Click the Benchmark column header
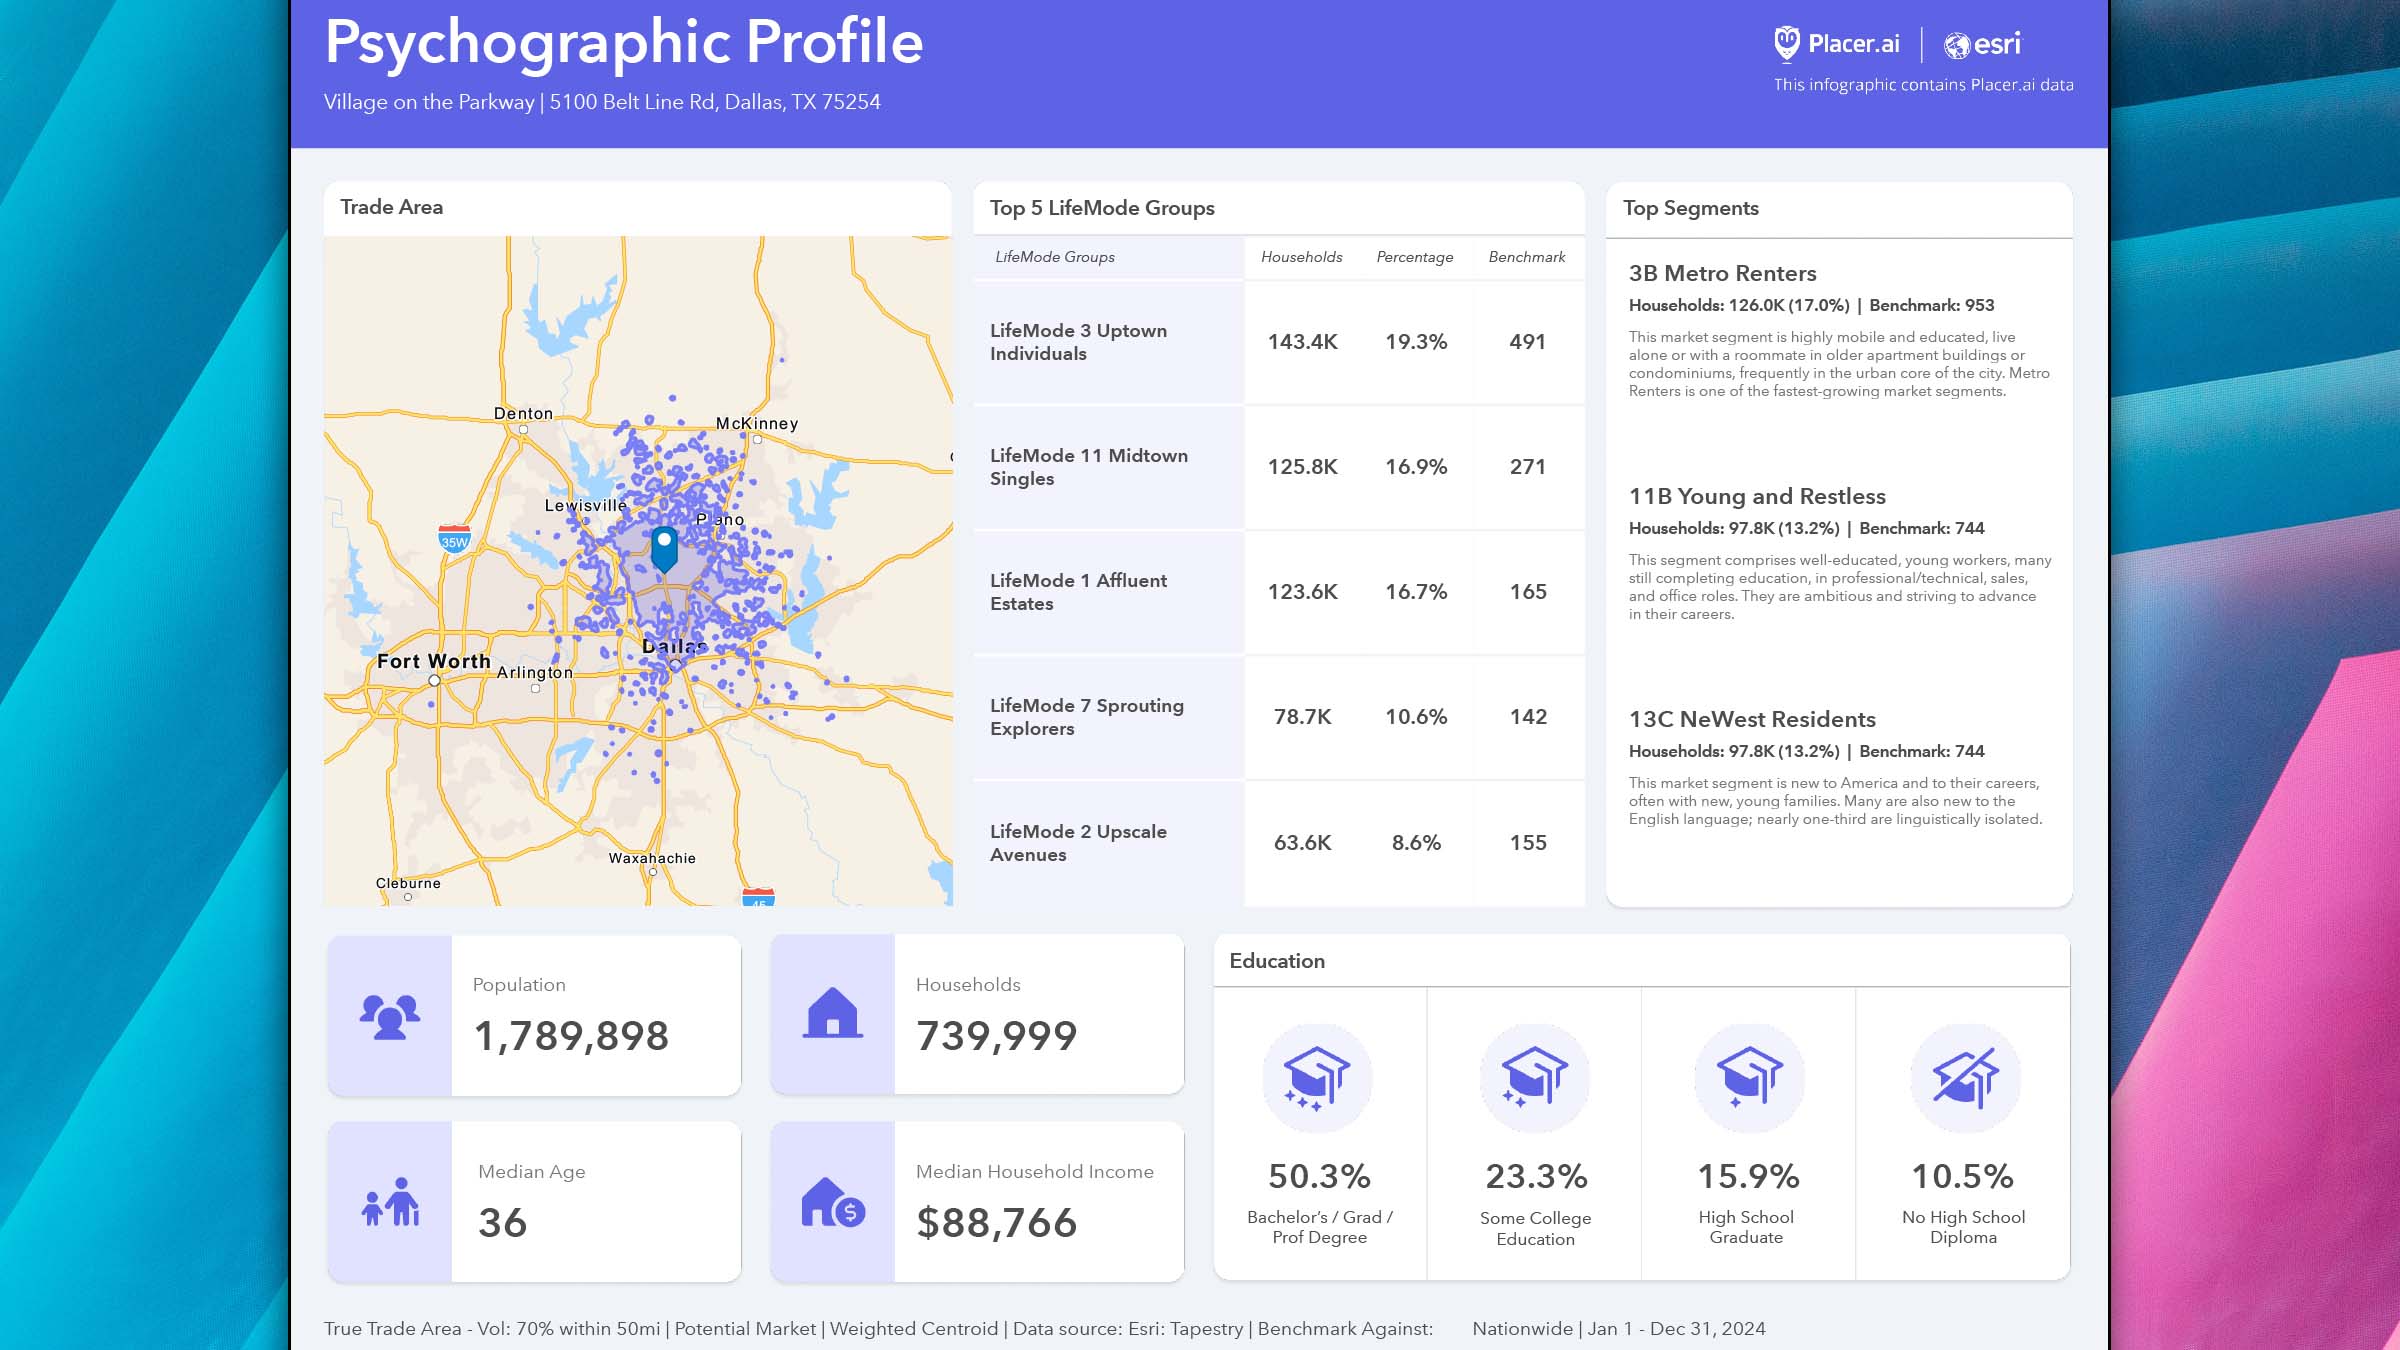Screen dimensions: 2400x1350 tap(1526, 257)
